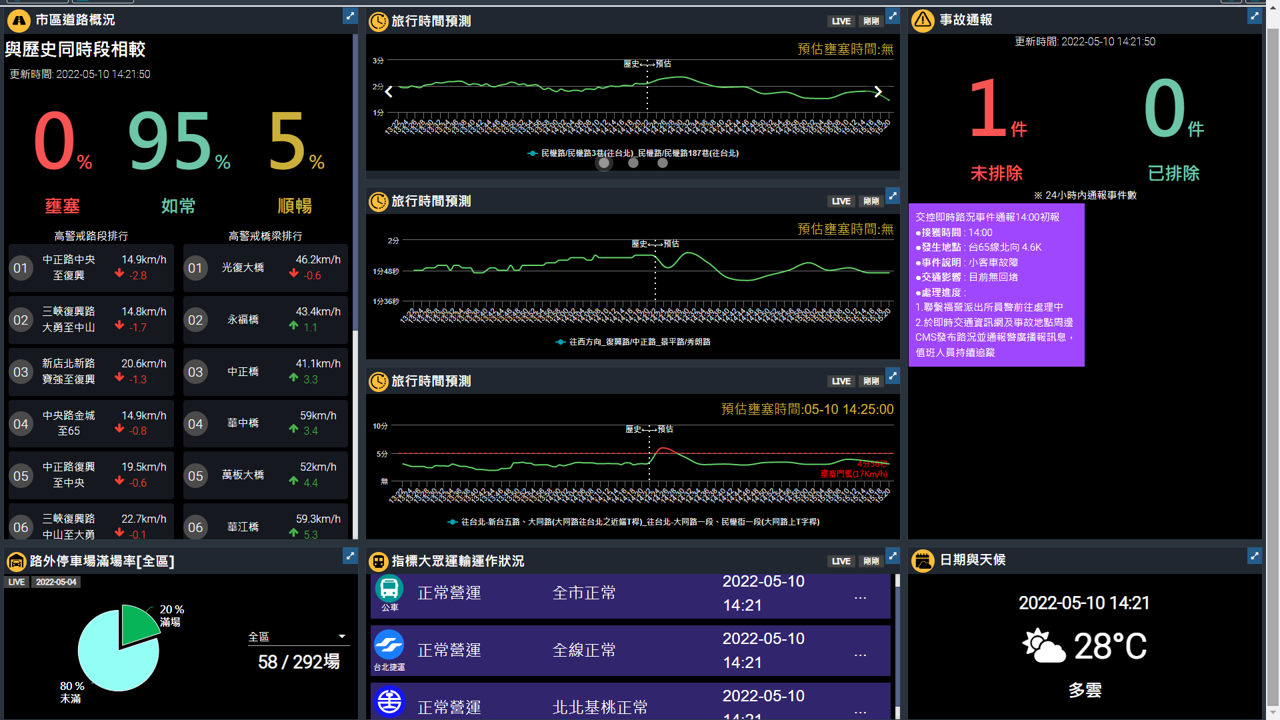
Task: Maximize the 日期與天候 weather panel
Action: 1254,556
